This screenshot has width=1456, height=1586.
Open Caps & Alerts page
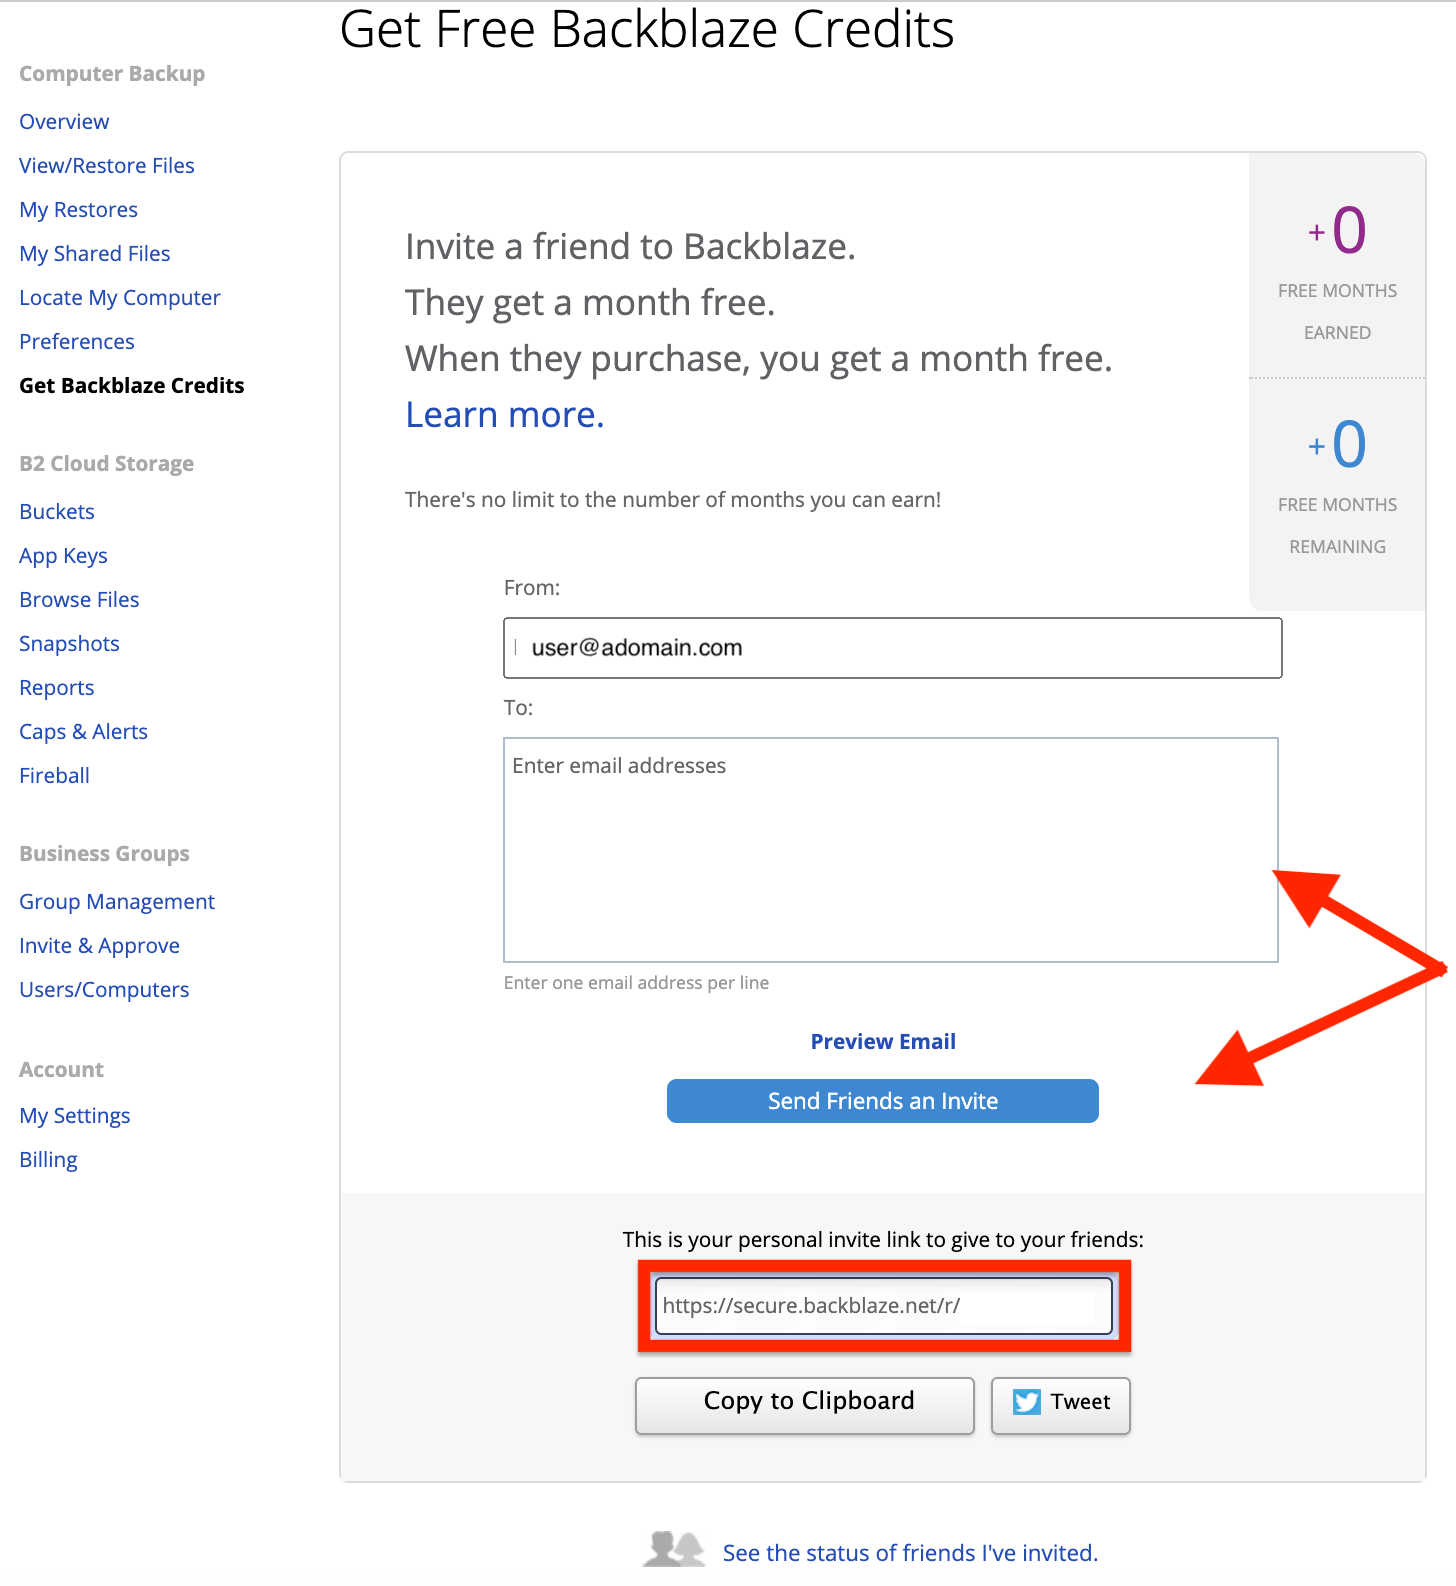click(x=83, y=732)
